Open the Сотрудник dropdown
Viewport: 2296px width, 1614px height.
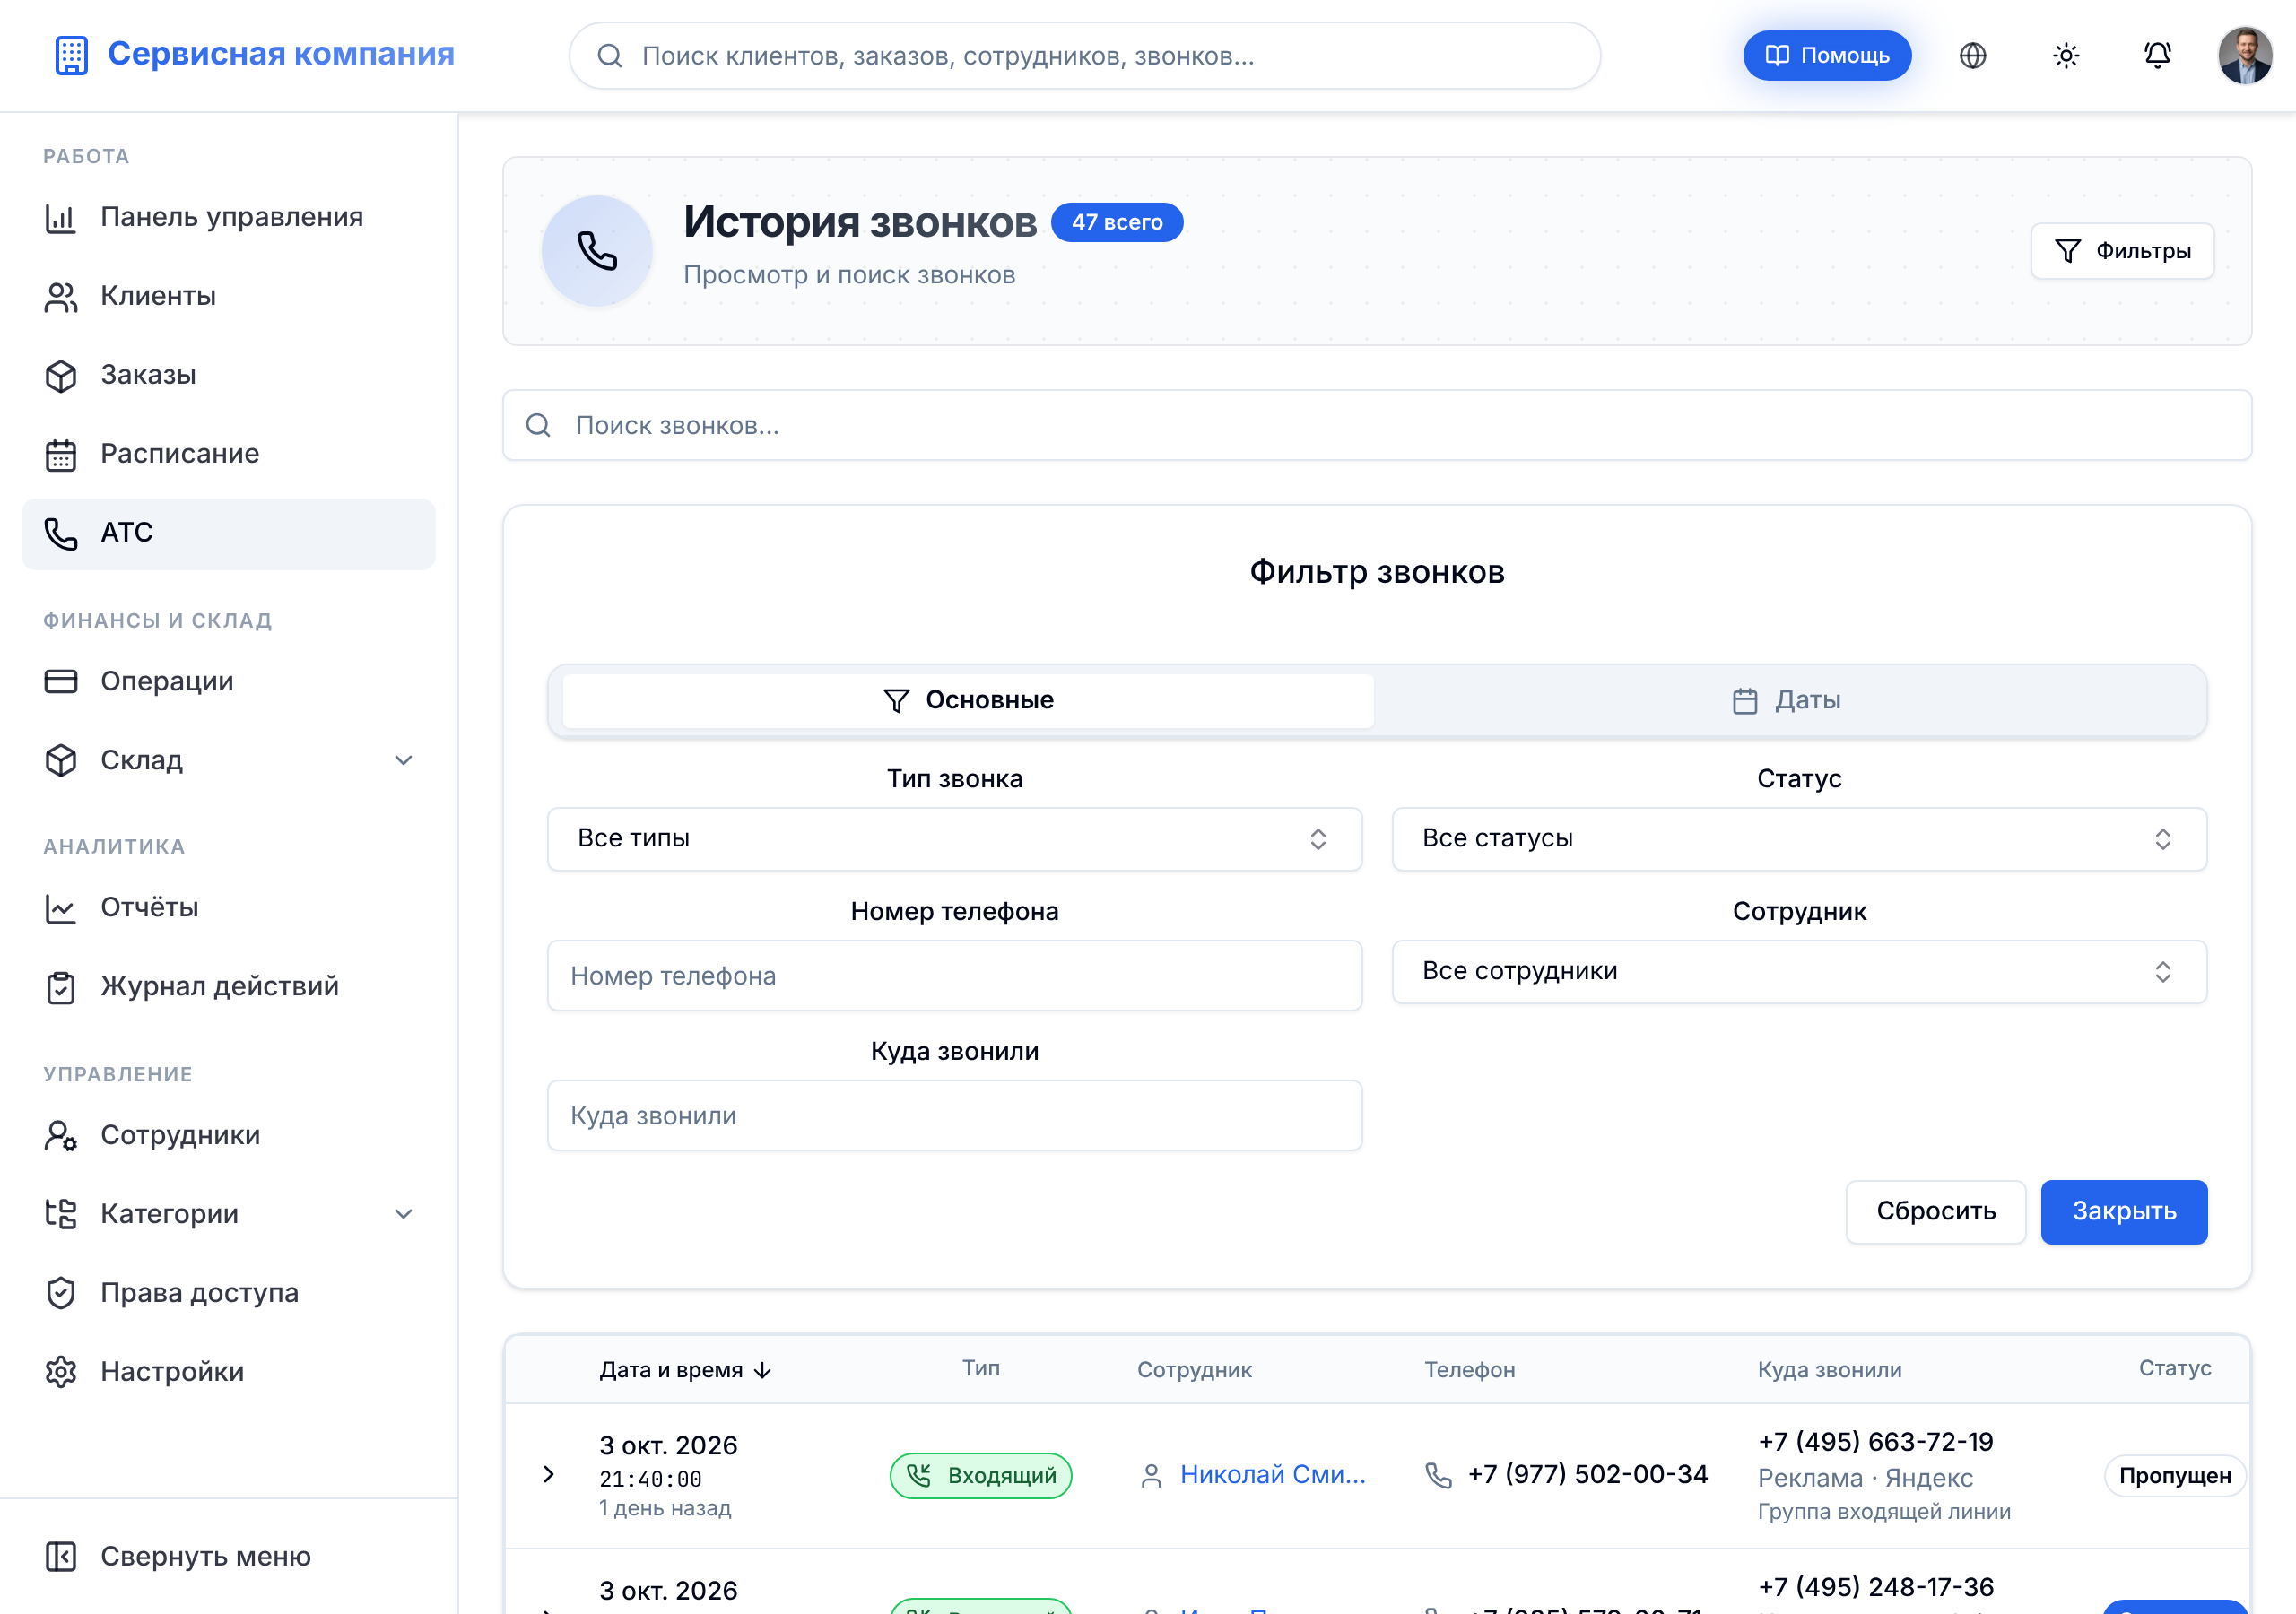1798,971
